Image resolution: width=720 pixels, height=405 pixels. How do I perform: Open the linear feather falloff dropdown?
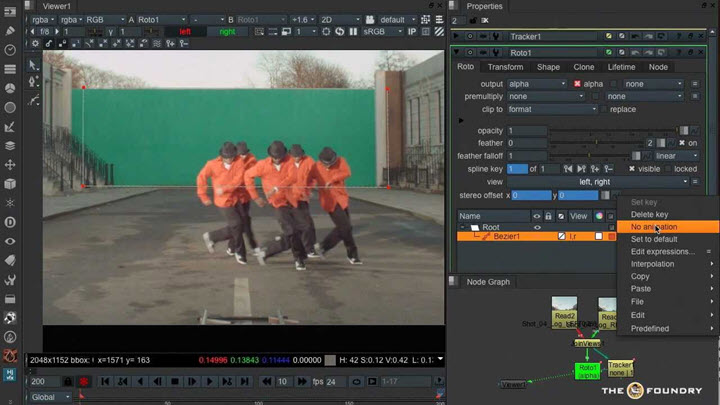[677, 155]
